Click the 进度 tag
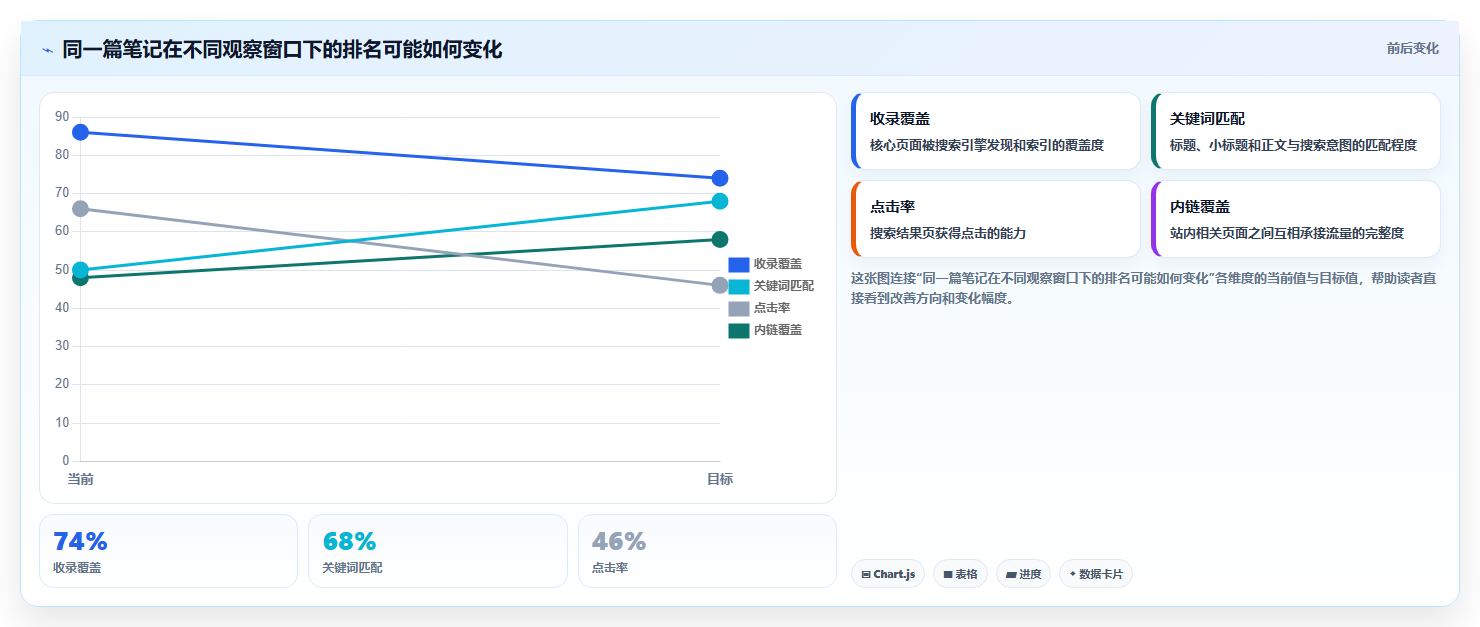 (1023, 574)
